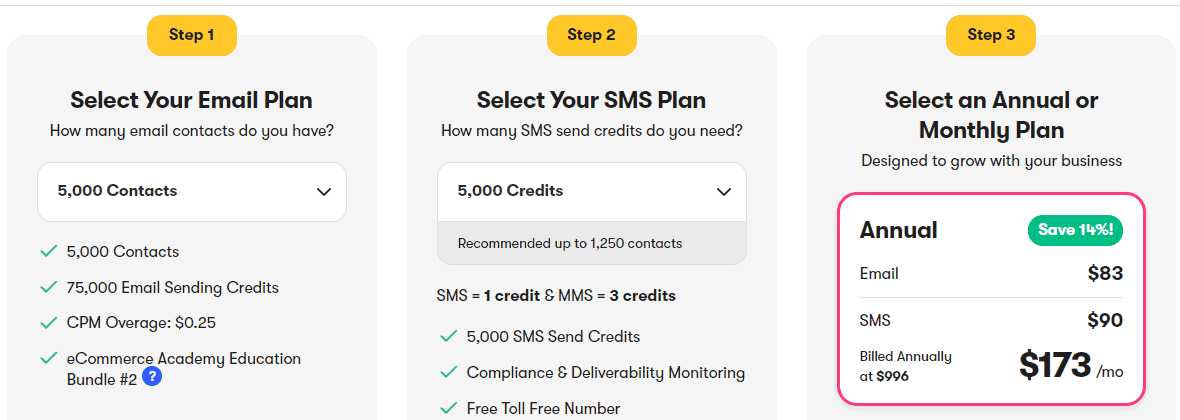Click the Save 14%! badge
1180x420 pixels.
tap(1075, 230)
